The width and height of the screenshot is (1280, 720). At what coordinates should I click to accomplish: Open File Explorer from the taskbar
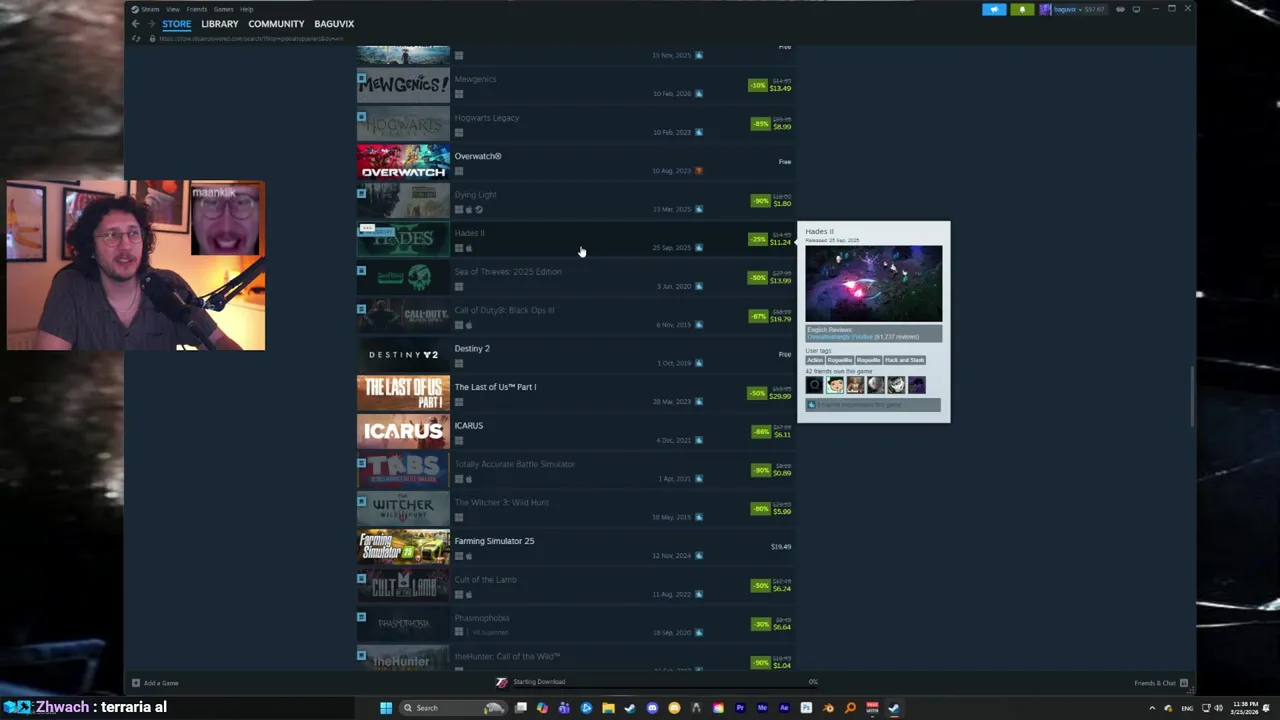click(608, 708)
